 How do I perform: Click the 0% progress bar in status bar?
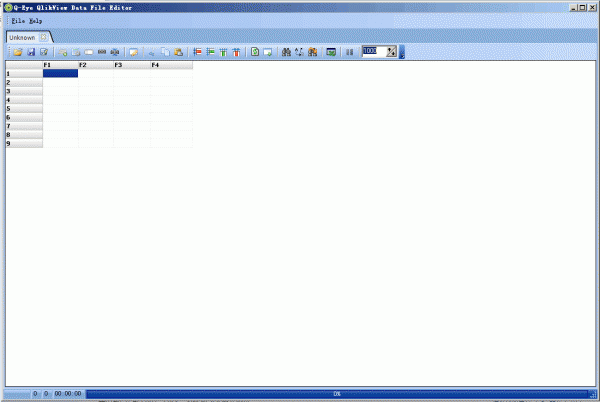pyautogui.click(x=337, y=394)
